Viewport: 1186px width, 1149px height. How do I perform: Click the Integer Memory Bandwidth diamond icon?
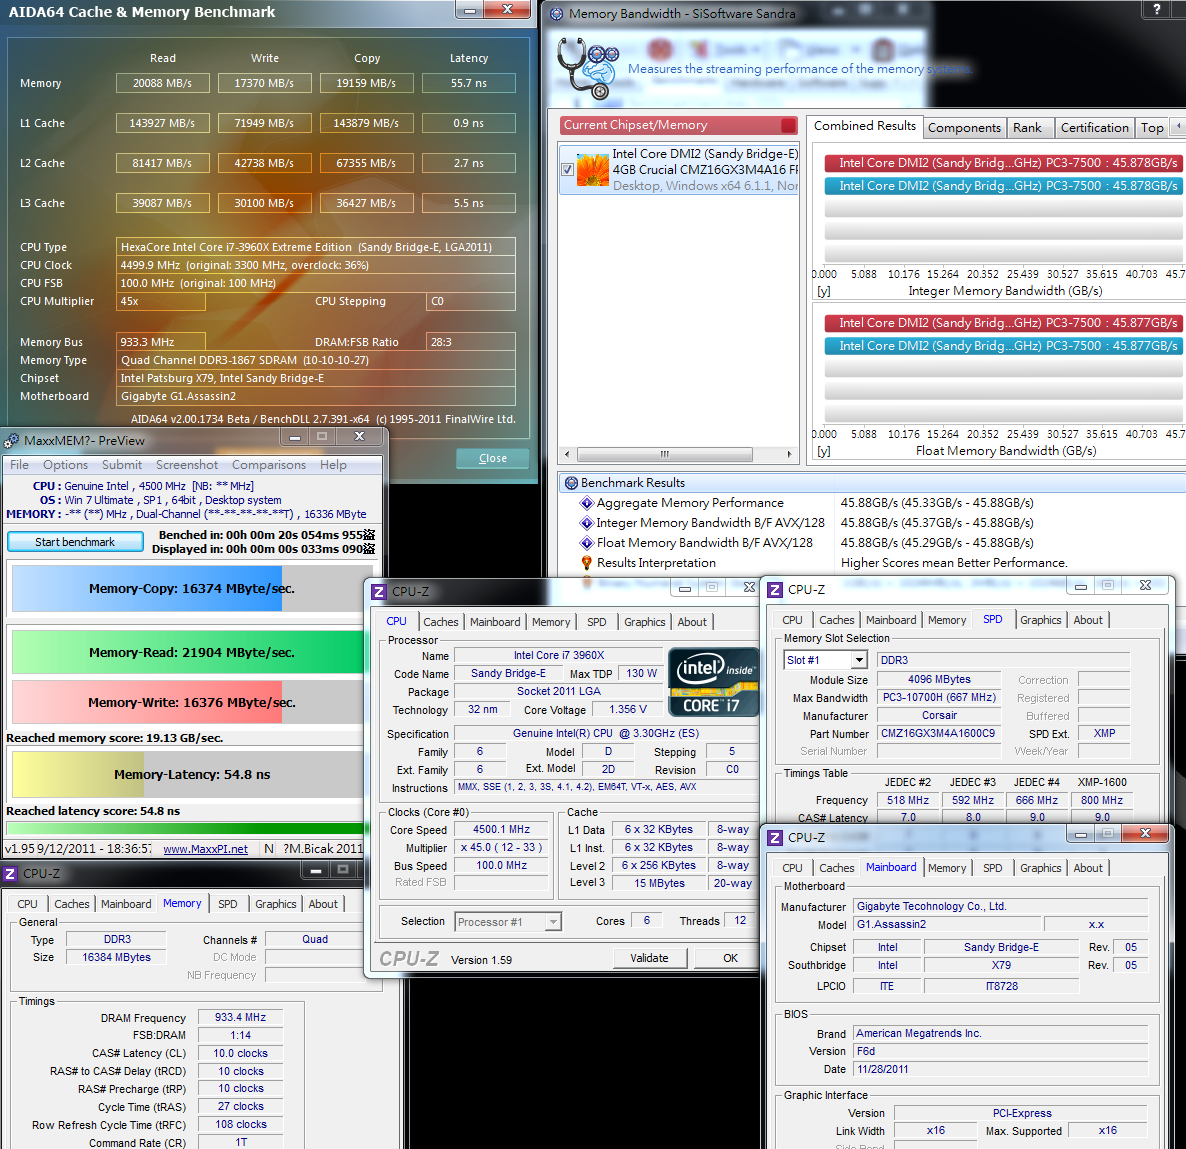point(586,523)
